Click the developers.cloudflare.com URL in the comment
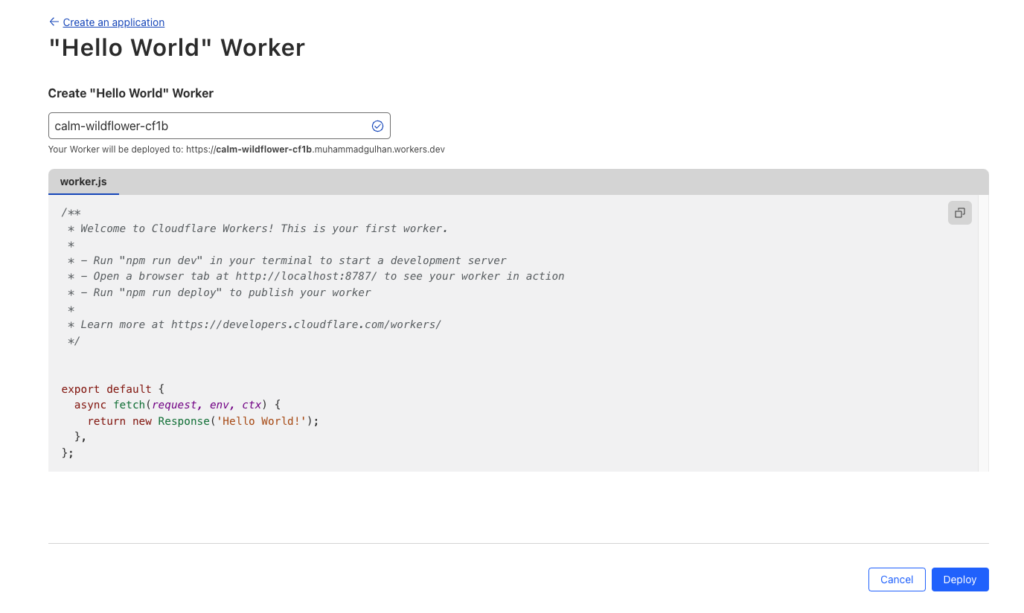 [306, 325]
